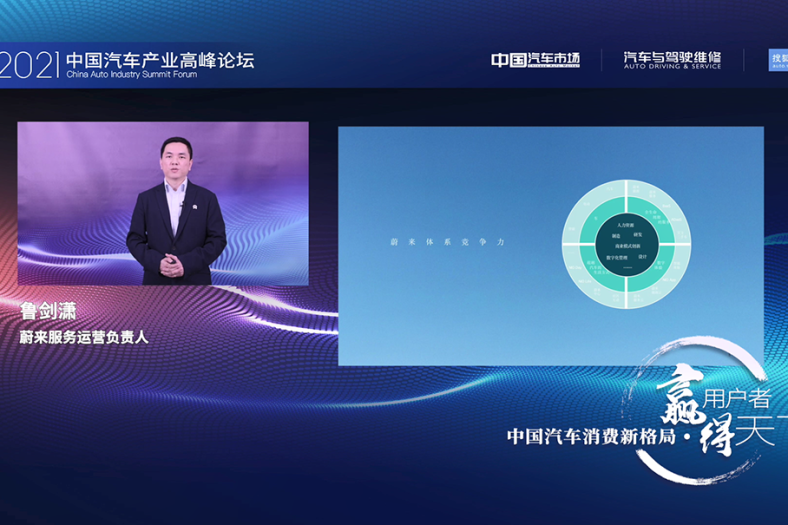Image resolution: width=788 pixels, height=525 pixels.
Task: Click the 中国汽车产业高峰论坛 forum title
Action: click(x=160, y=60)
